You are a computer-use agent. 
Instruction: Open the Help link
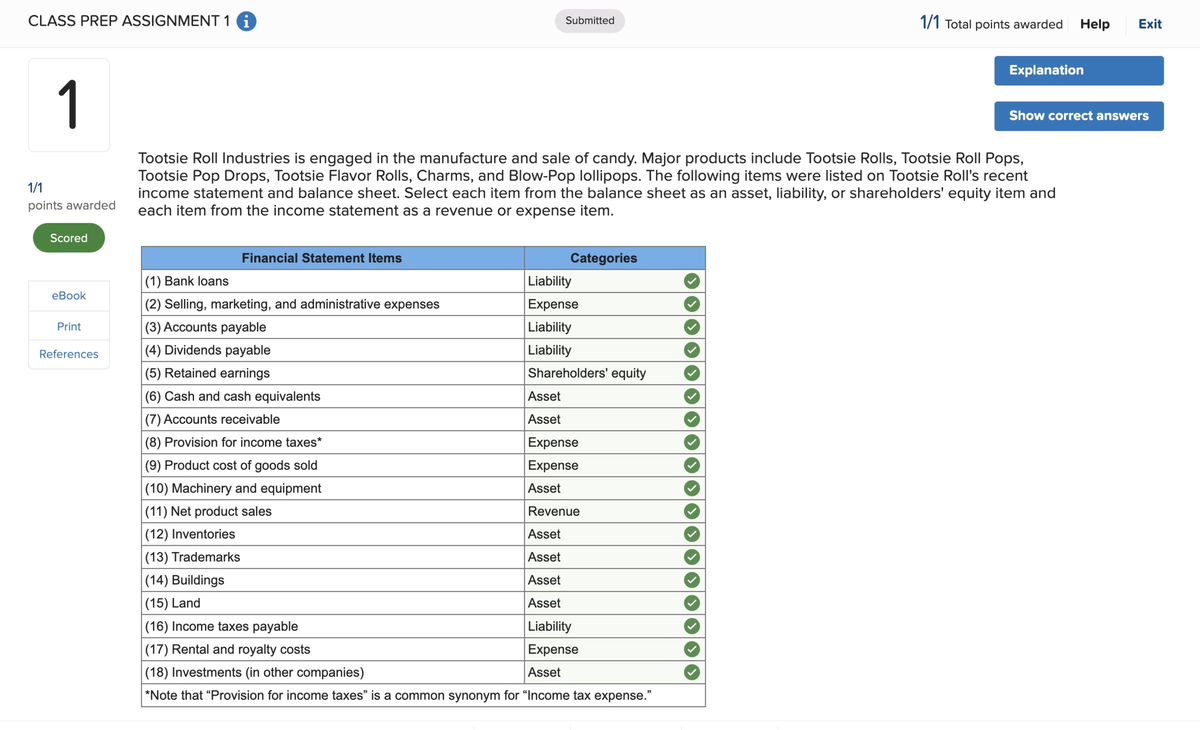pos(1095,24)
